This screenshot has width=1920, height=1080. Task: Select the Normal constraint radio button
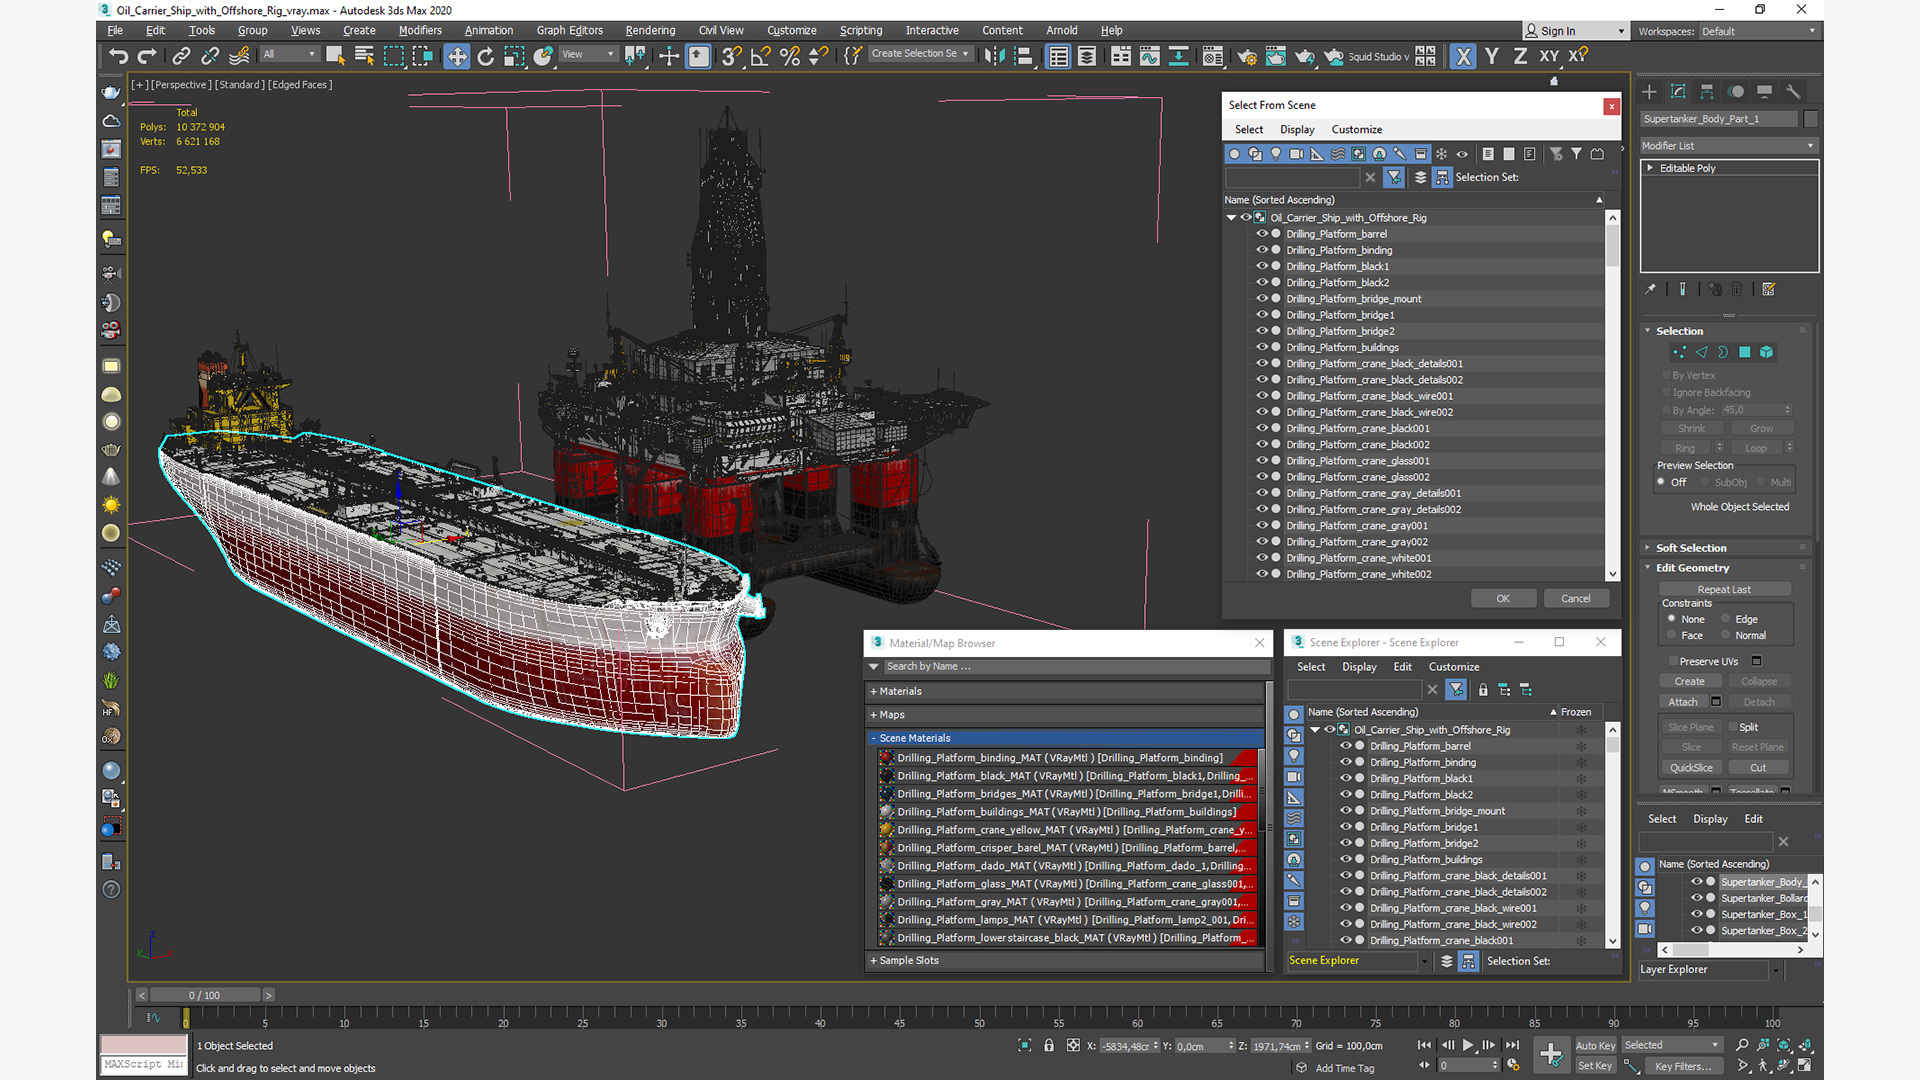pyautogui.click(x=1725, y=635)
